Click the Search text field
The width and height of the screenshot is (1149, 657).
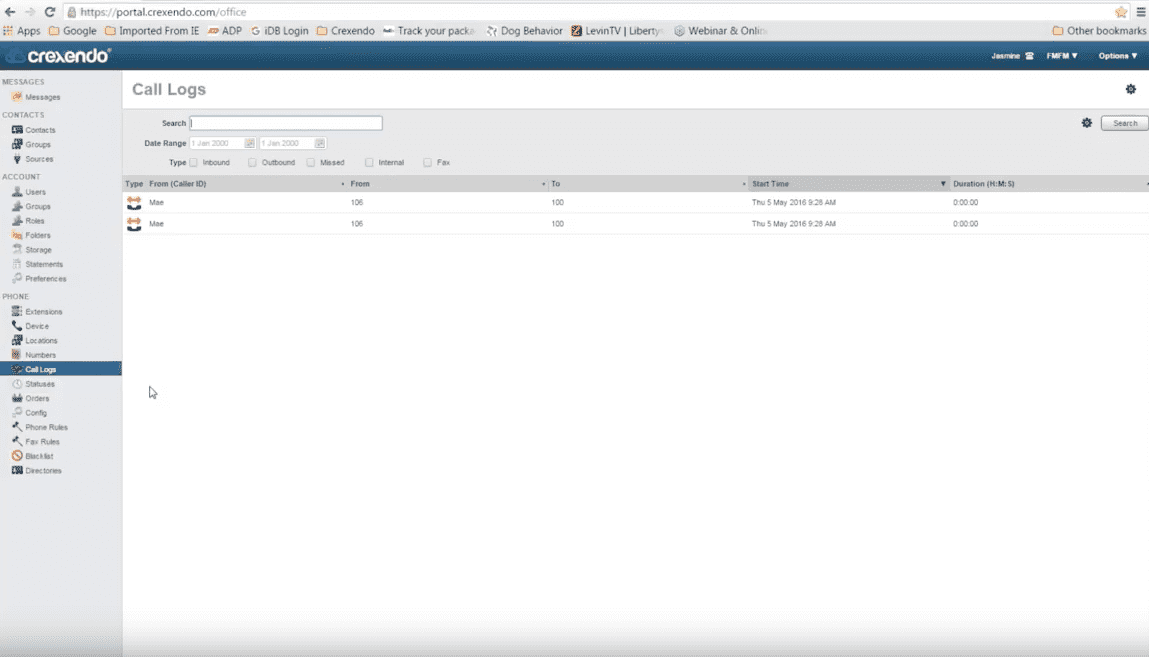tap(286, 123)
